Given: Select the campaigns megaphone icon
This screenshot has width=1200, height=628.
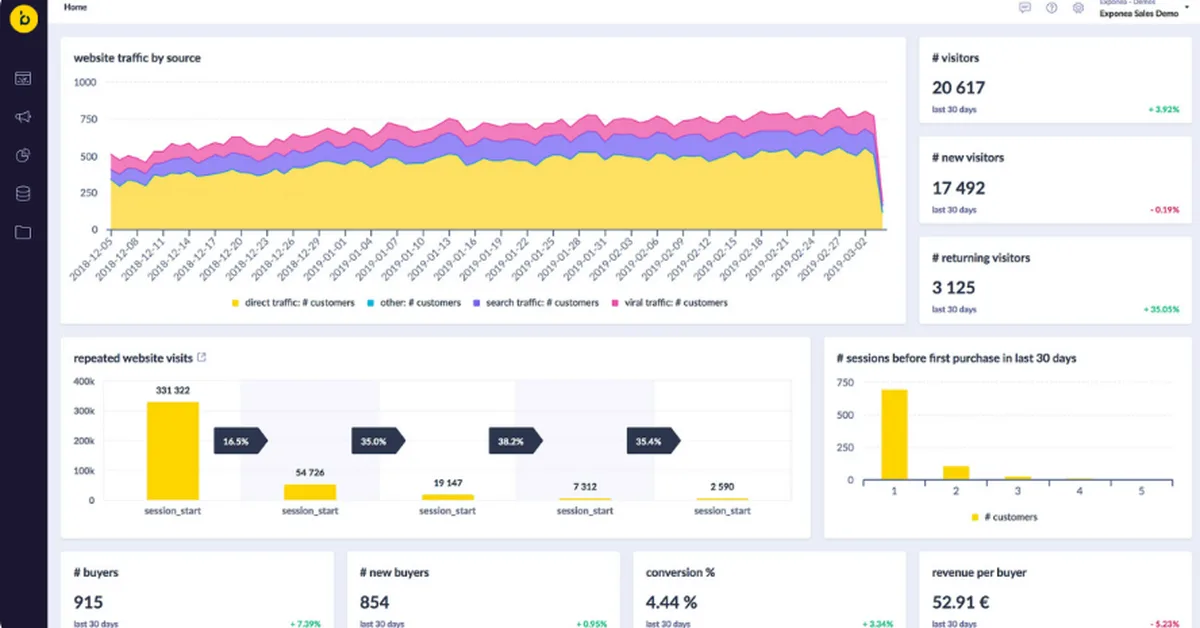Looking at the screenshot, I should pos(24,116).
